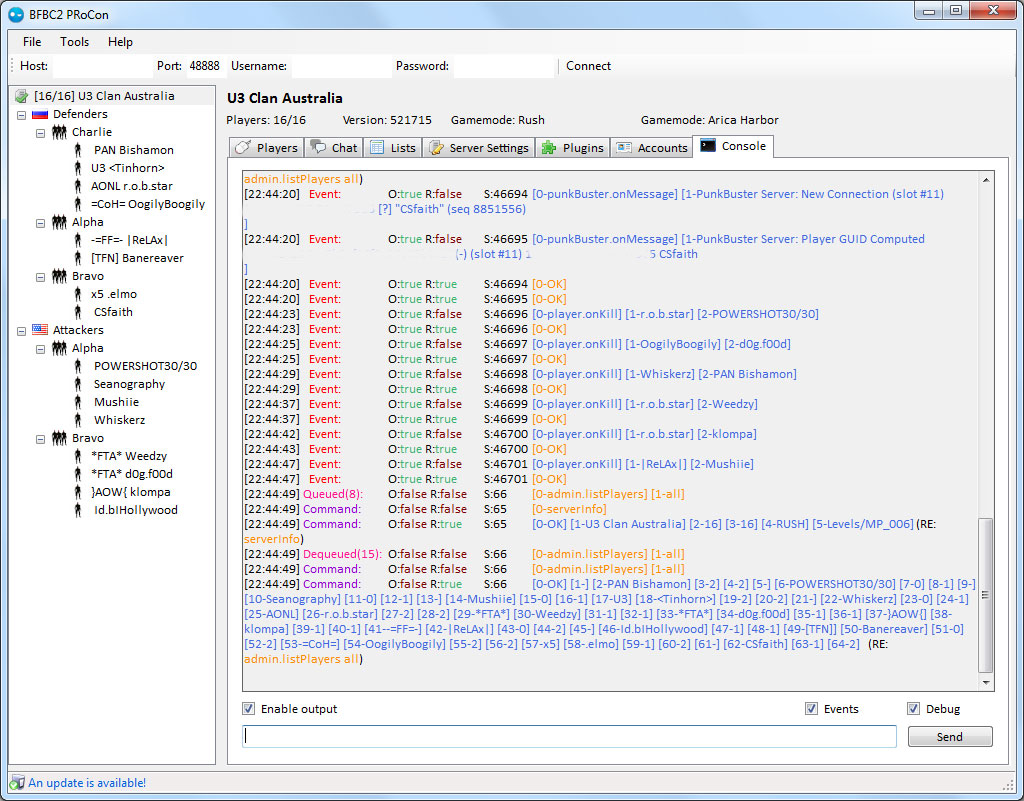Click the Send button
This screenshot has height=801, width=1024.
click(950, 737)
